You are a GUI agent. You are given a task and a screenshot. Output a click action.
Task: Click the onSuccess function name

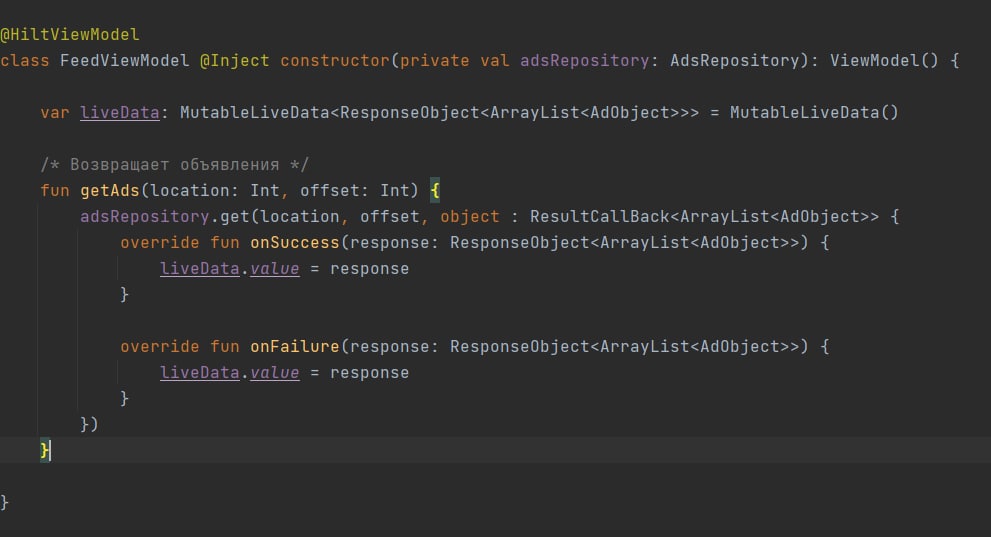295,243
